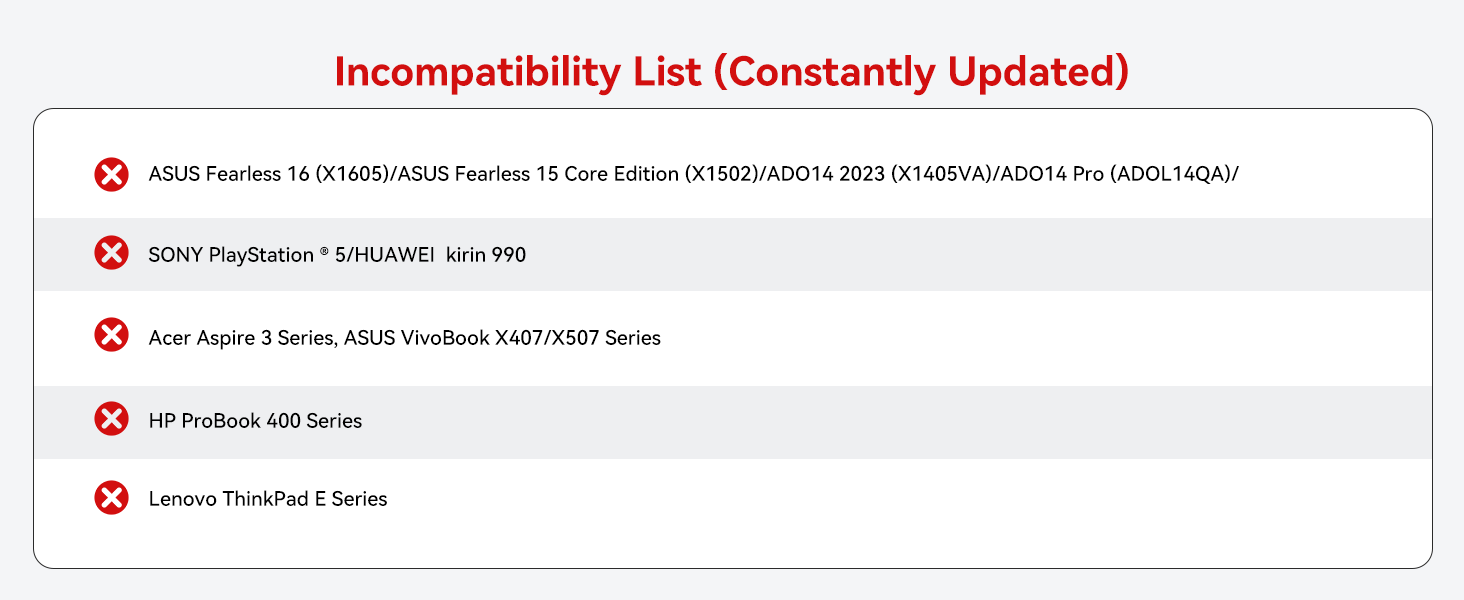
Task: Select the "ADO14 2023 (X1405VA)" entry
Action: pos(880,175)
